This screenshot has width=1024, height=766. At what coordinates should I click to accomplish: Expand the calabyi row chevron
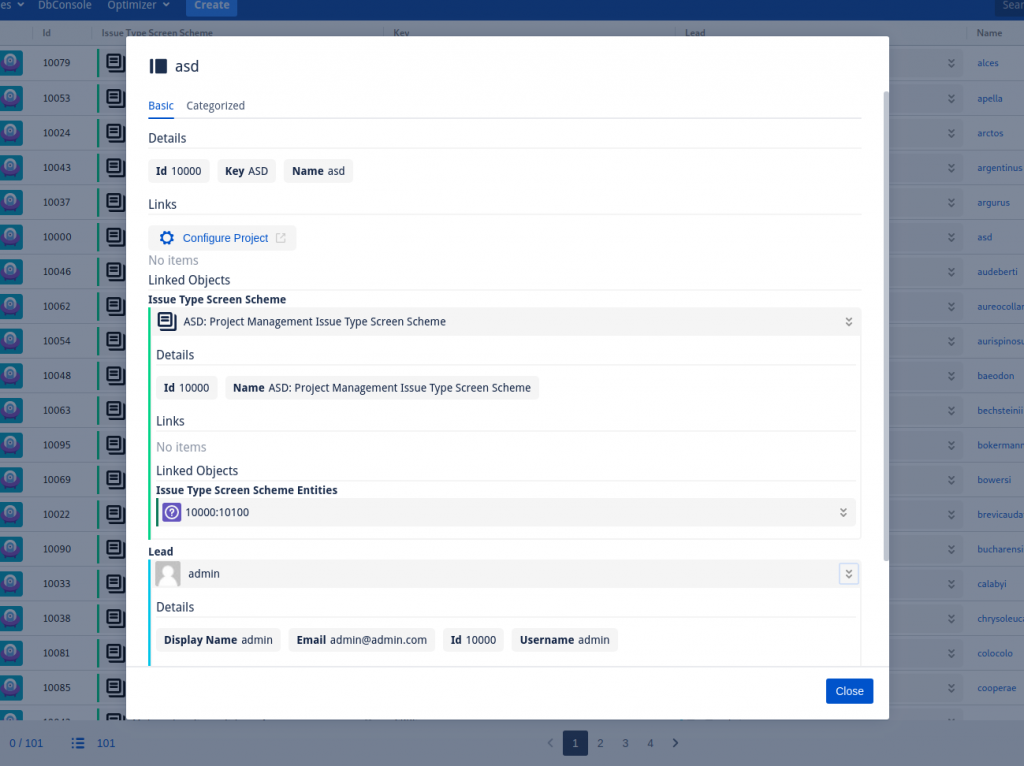[x=951, y=584]
